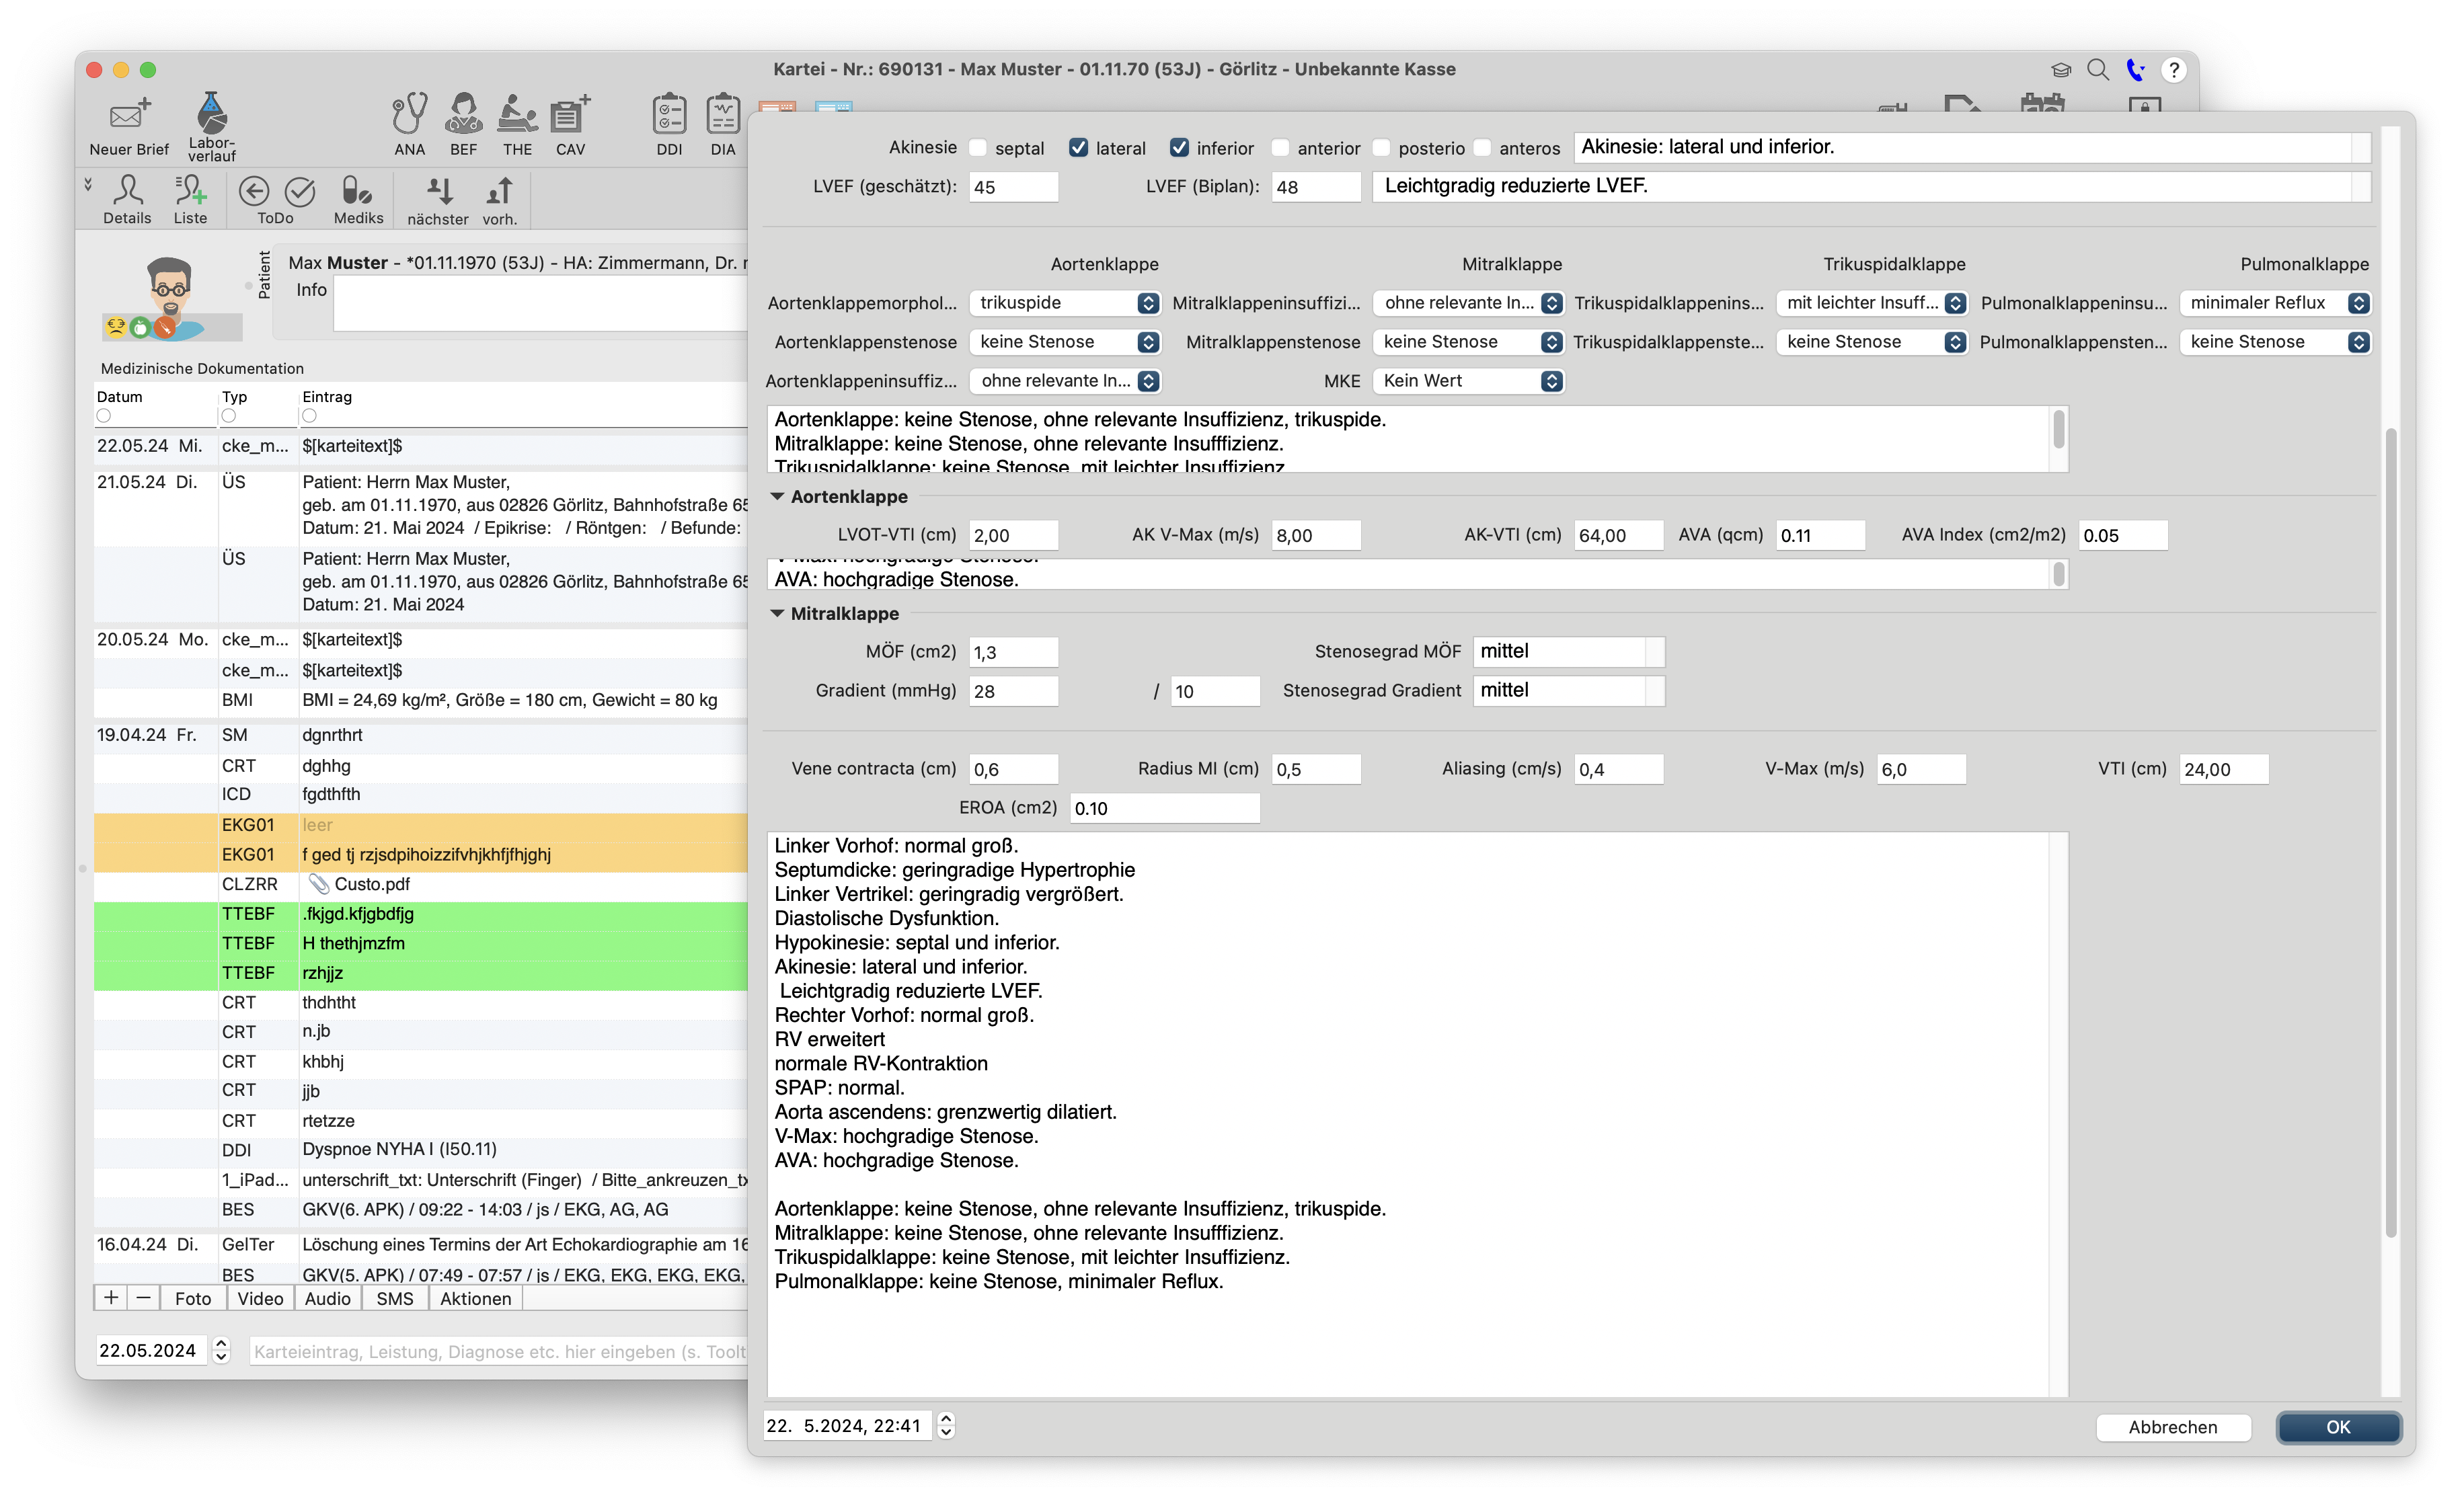Click the Liste icon
The height and width of the screenshot is (1510, 2464).
[x=190, y=189]
